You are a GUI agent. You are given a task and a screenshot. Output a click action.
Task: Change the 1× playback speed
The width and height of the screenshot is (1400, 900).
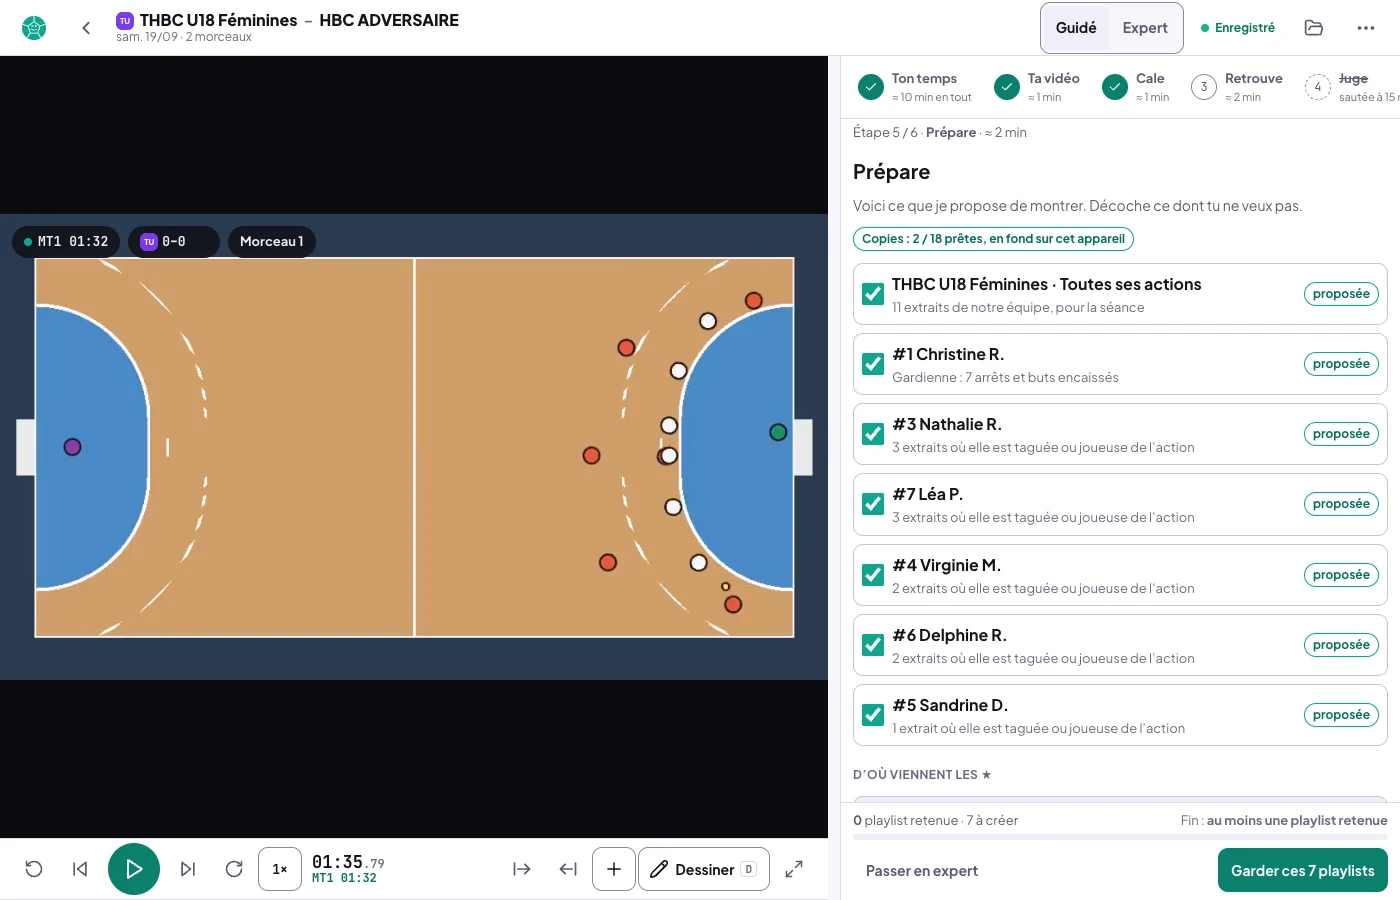pyautogui.click(x=280, y=869)
